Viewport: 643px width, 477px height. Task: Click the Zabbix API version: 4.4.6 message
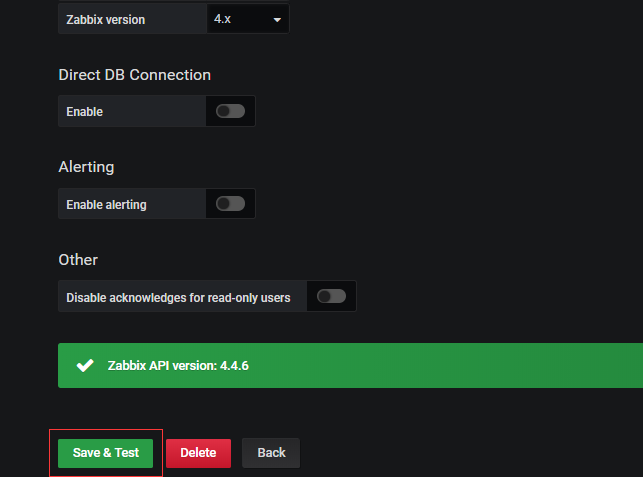pos(178,365)
